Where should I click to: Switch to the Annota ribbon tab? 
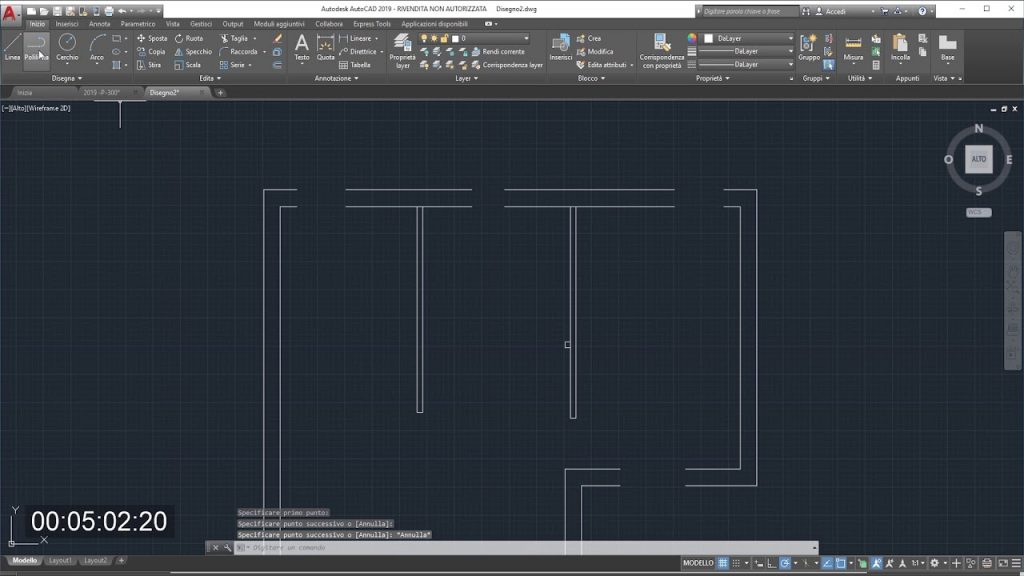pyautogui.click(x=99, y=24)
